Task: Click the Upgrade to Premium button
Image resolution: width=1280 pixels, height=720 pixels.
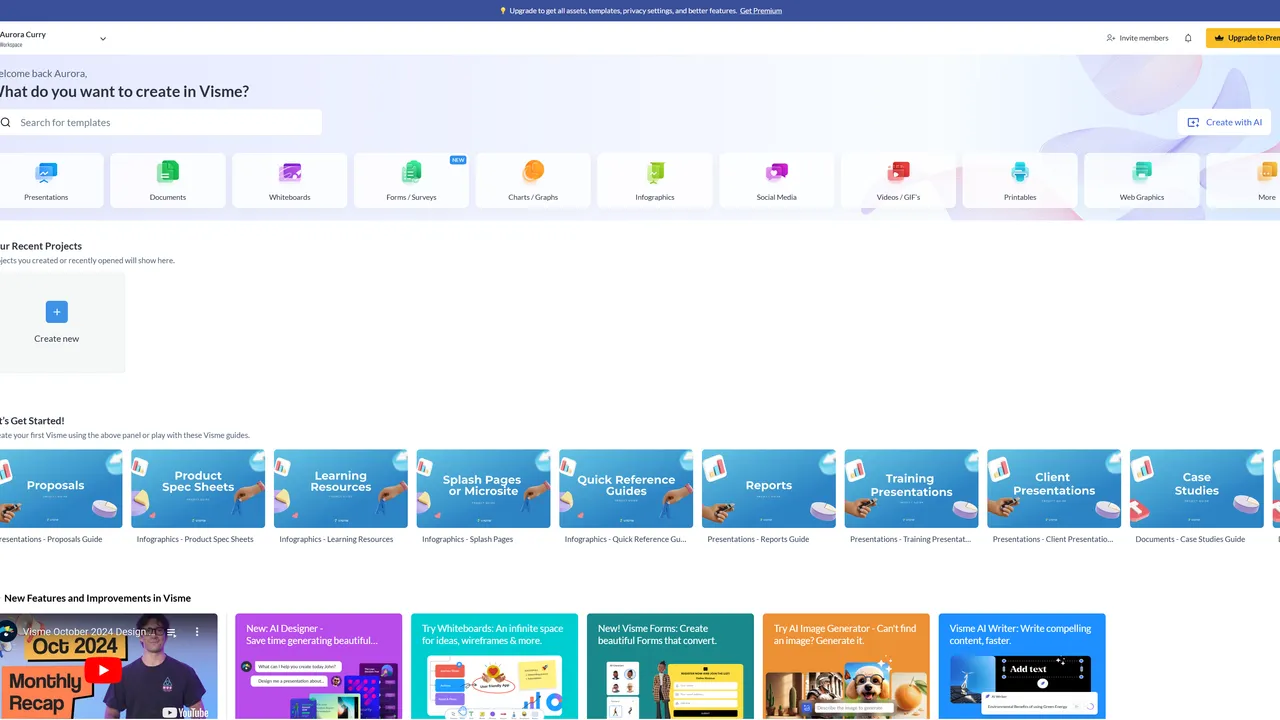Action: tap(1243, 38)
